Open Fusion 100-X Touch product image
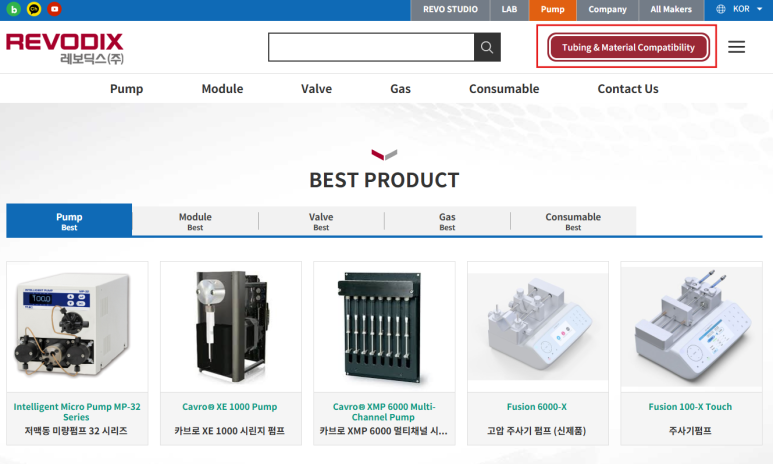This screenshot has width=773, height=464. click(691, 327)
